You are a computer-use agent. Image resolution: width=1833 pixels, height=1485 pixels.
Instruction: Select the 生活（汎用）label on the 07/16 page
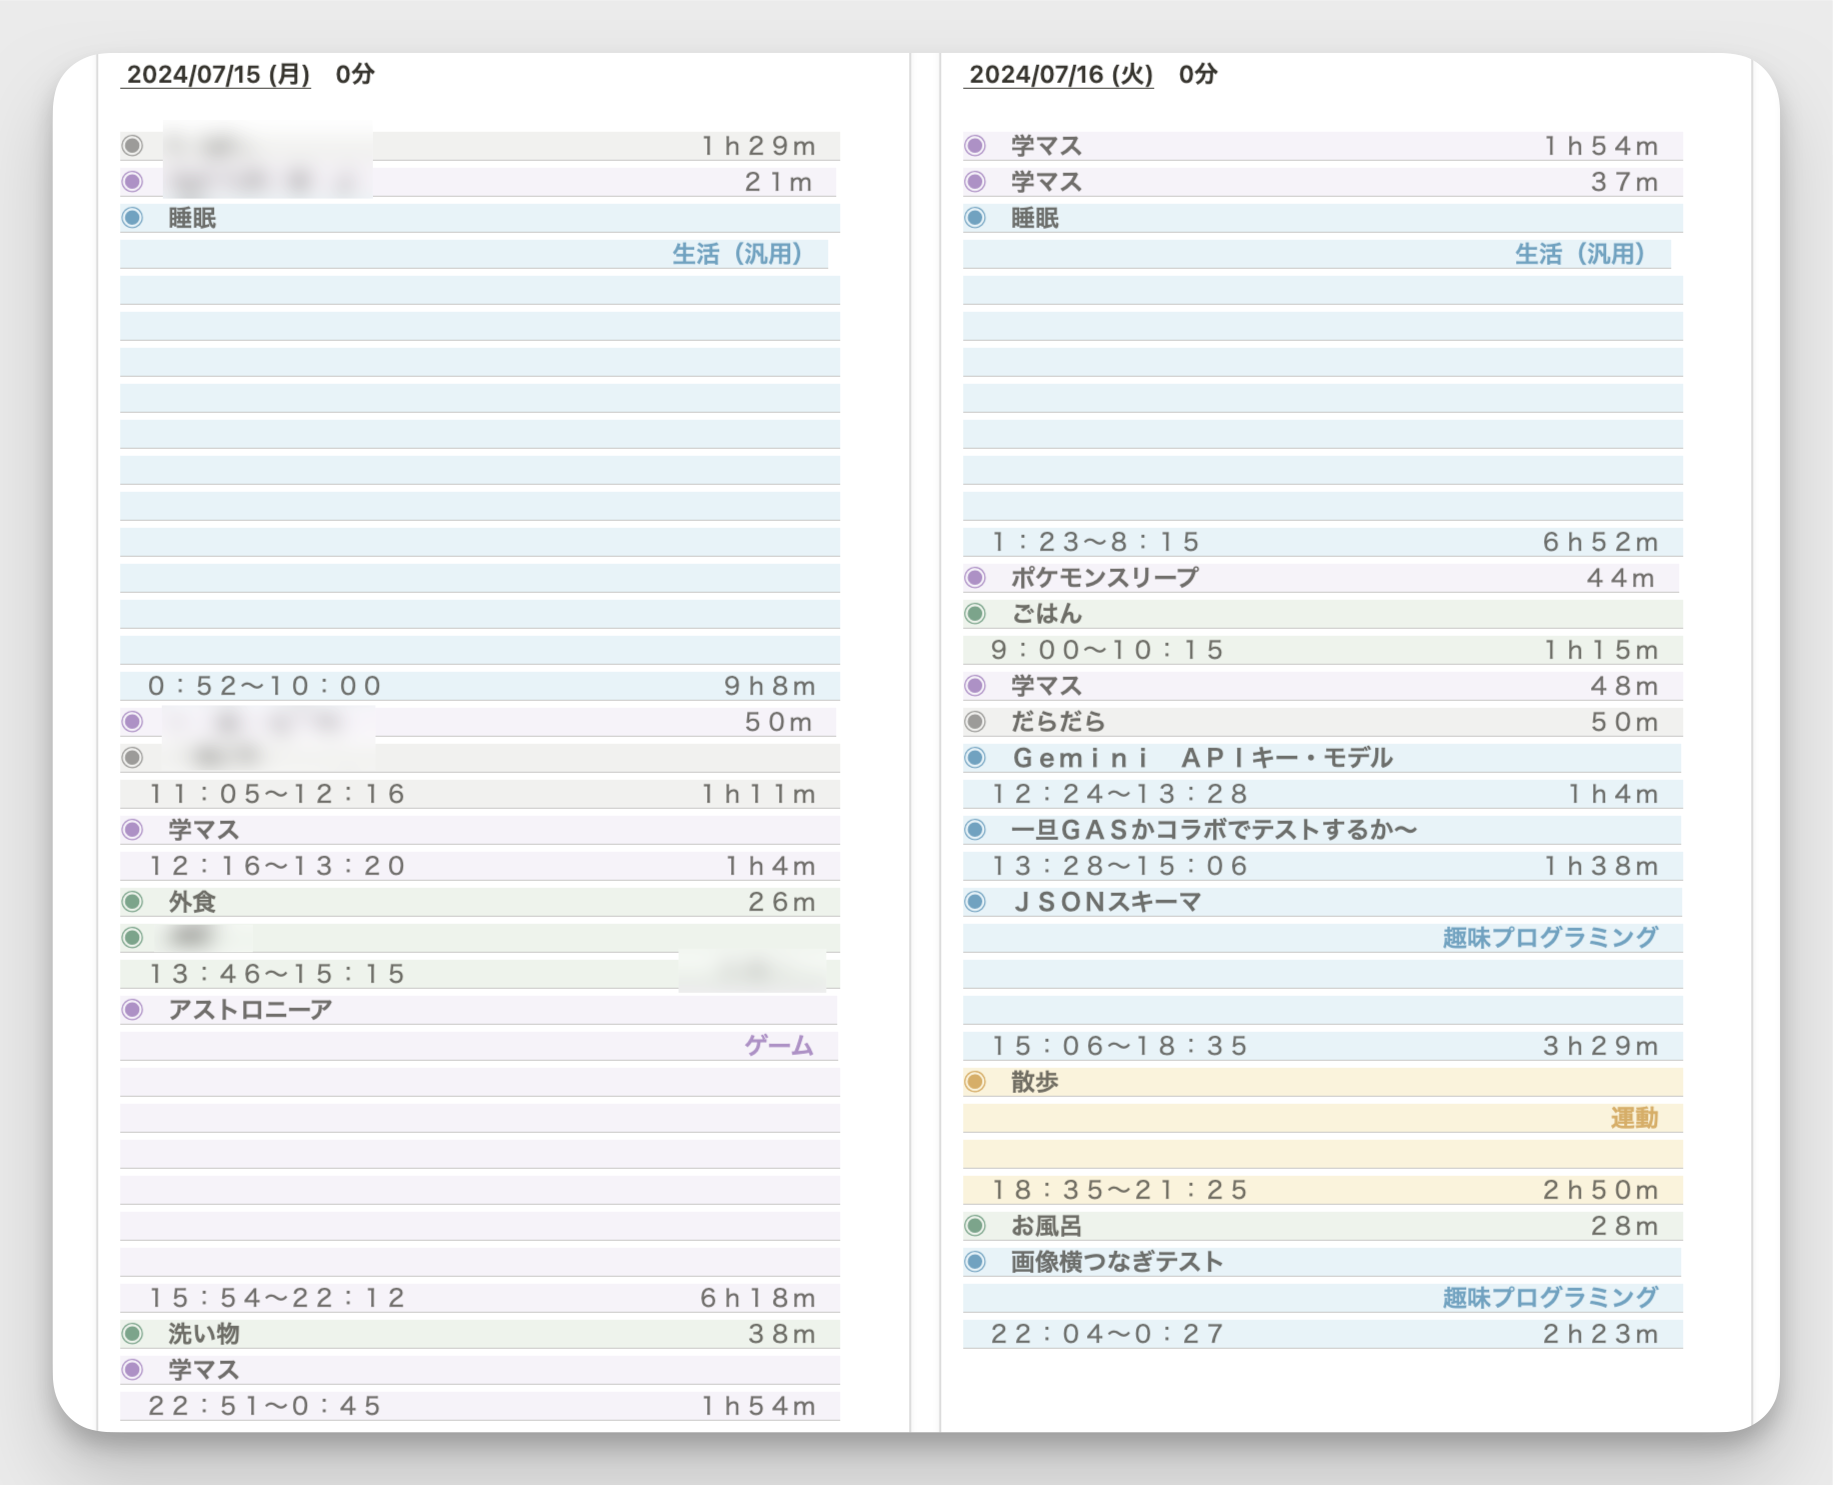click(1580, 254)
